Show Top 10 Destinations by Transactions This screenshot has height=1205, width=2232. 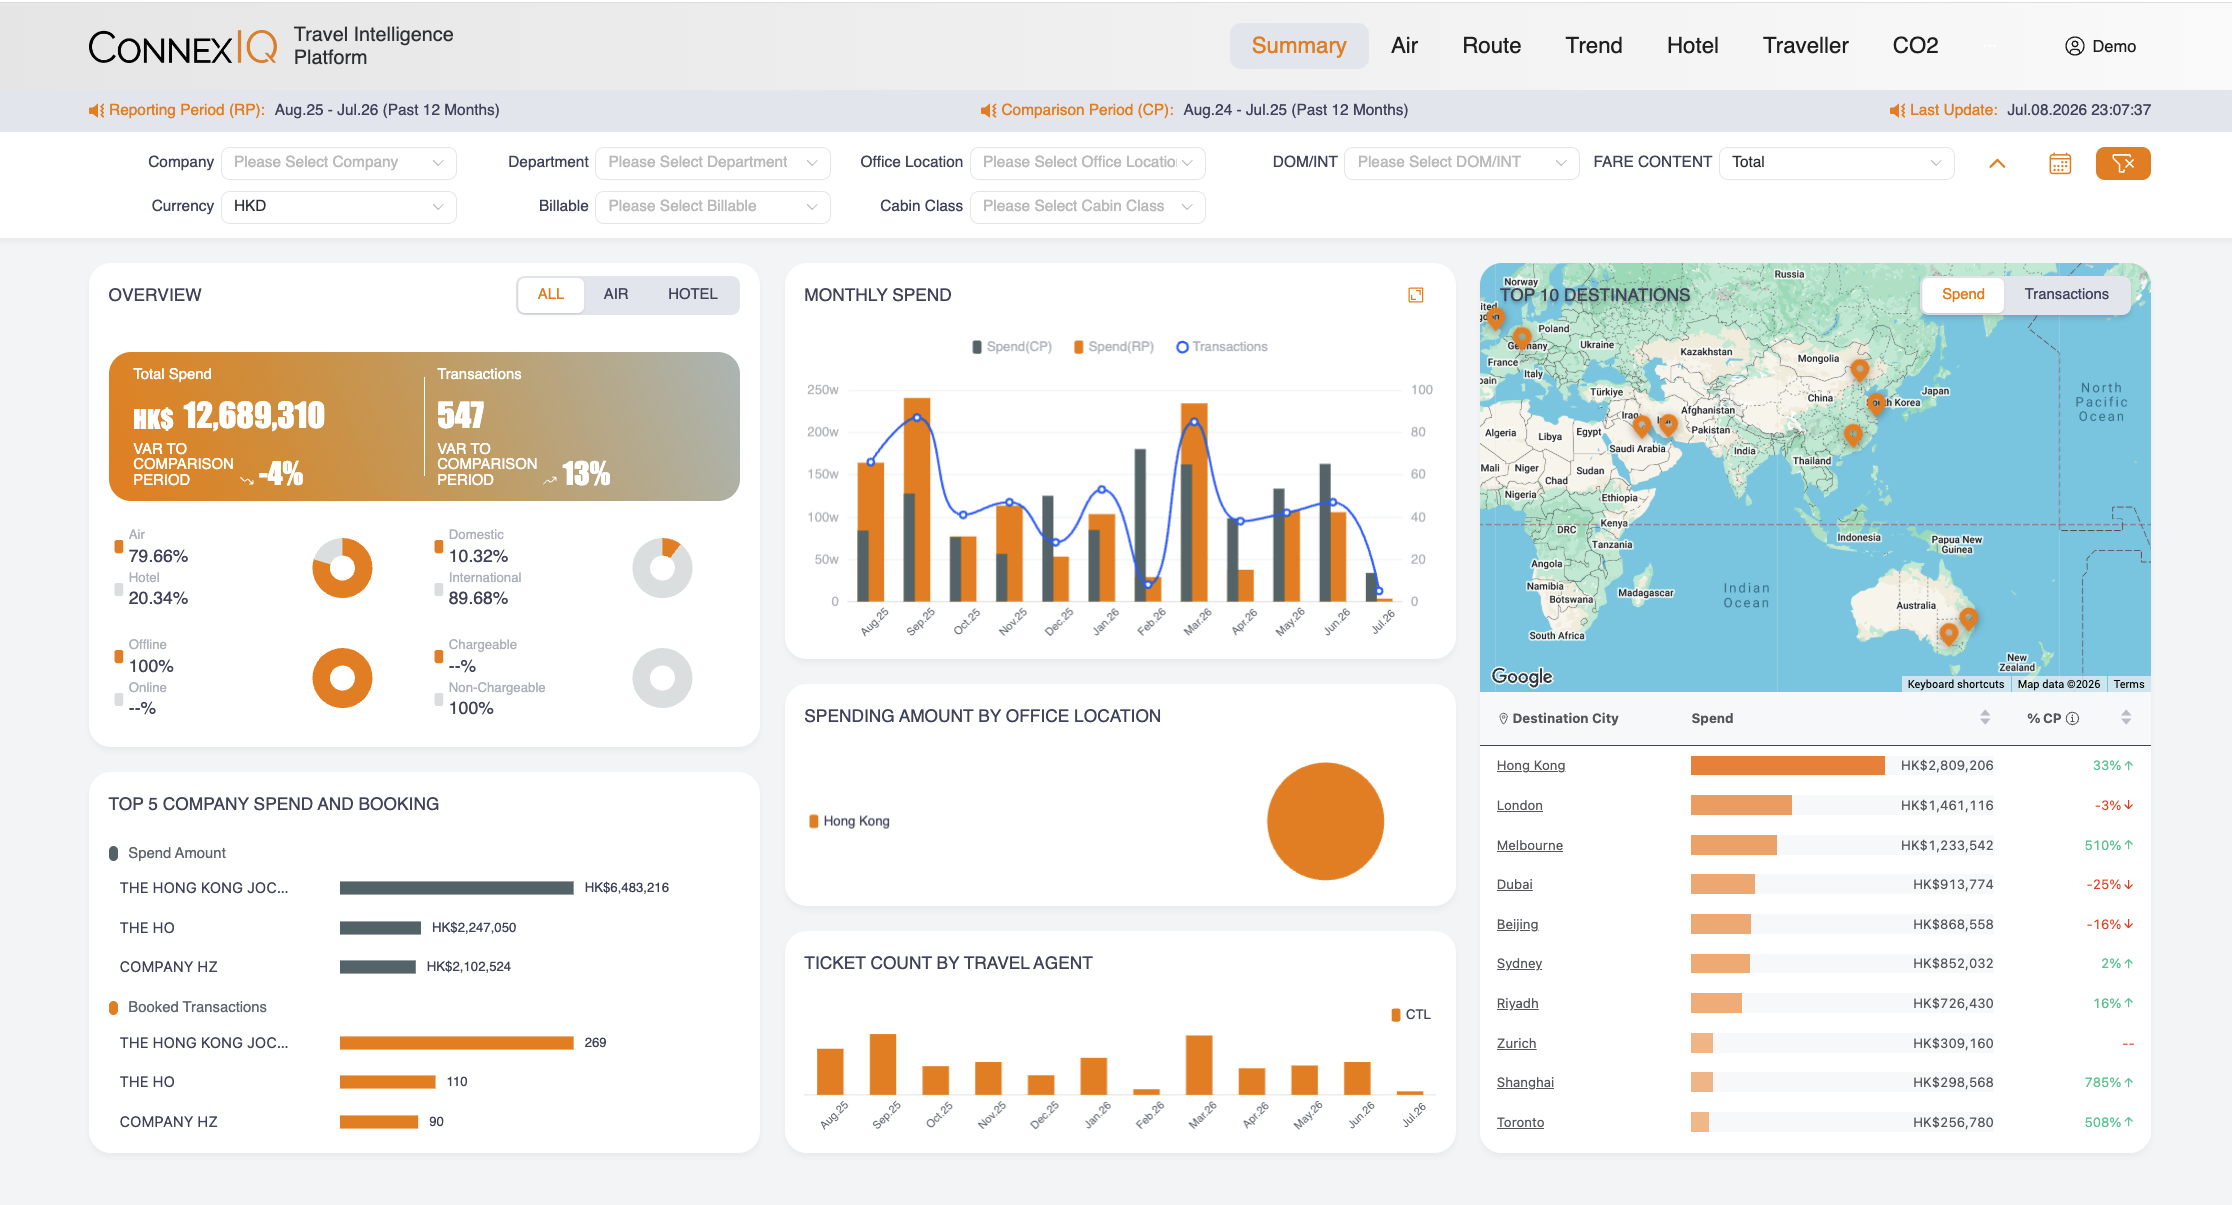(x=2066, y=294)
